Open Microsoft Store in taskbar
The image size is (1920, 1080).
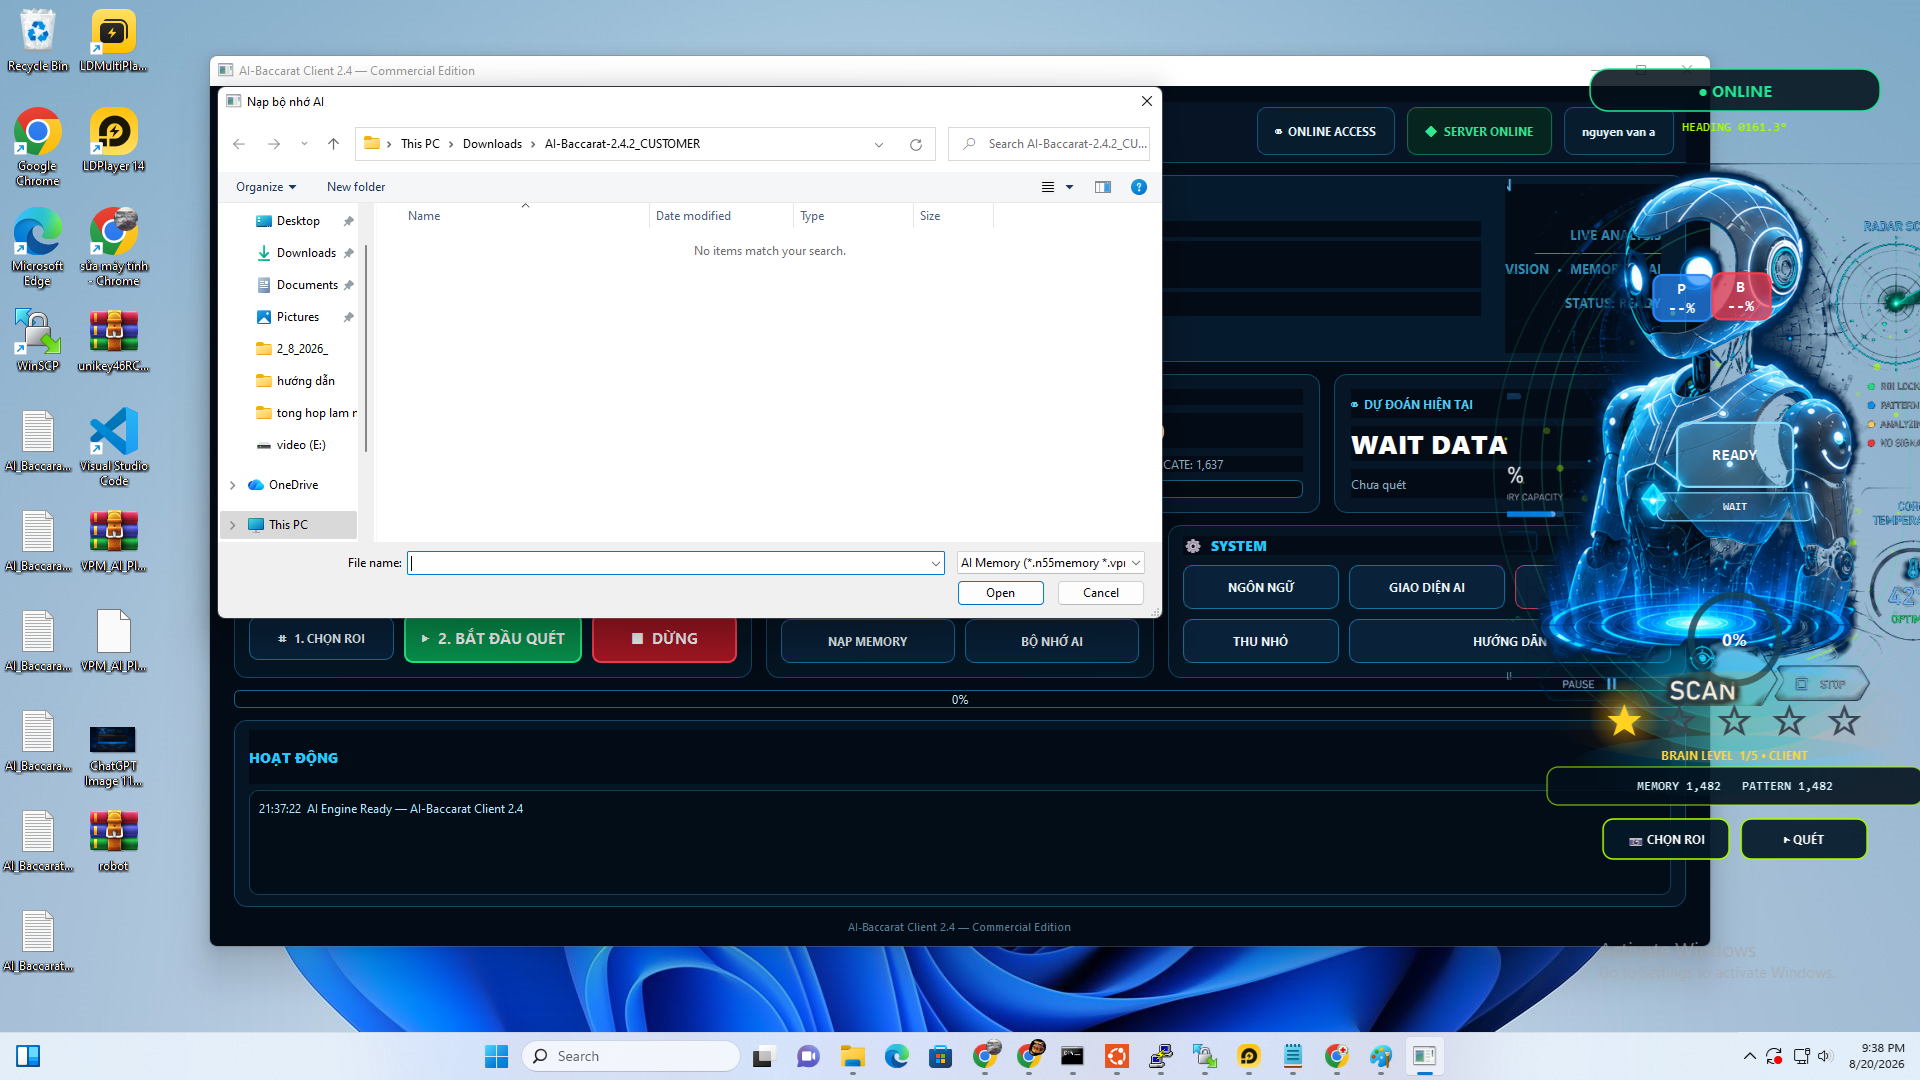click(940, 1056)
